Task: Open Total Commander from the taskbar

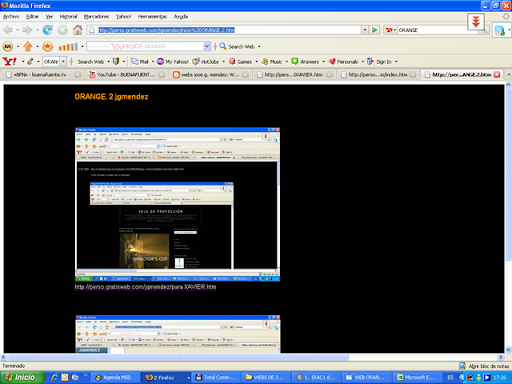Action: 216,377
